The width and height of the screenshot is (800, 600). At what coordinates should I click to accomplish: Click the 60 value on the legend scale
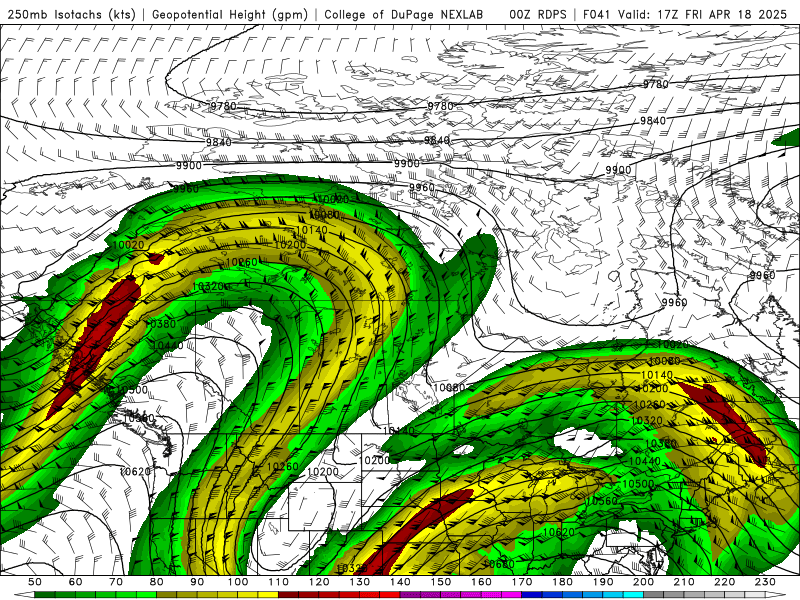pyautogui.click(x=76, y=582)
